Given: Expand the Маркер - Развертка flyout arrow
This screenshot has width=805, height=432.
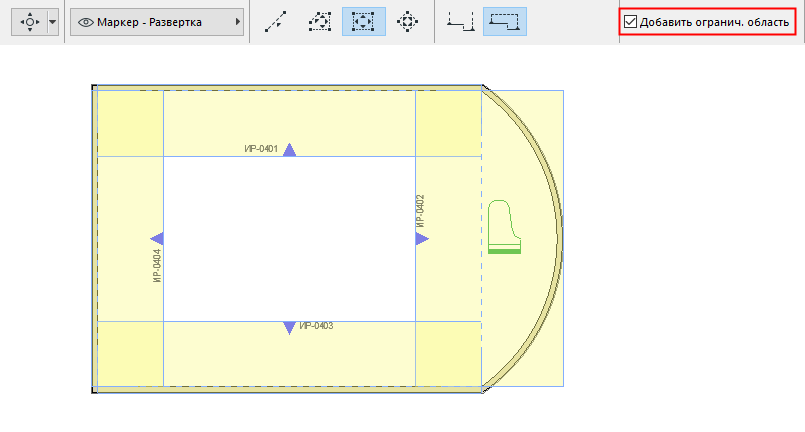Looking at the screenshot, I should (237, 22).
